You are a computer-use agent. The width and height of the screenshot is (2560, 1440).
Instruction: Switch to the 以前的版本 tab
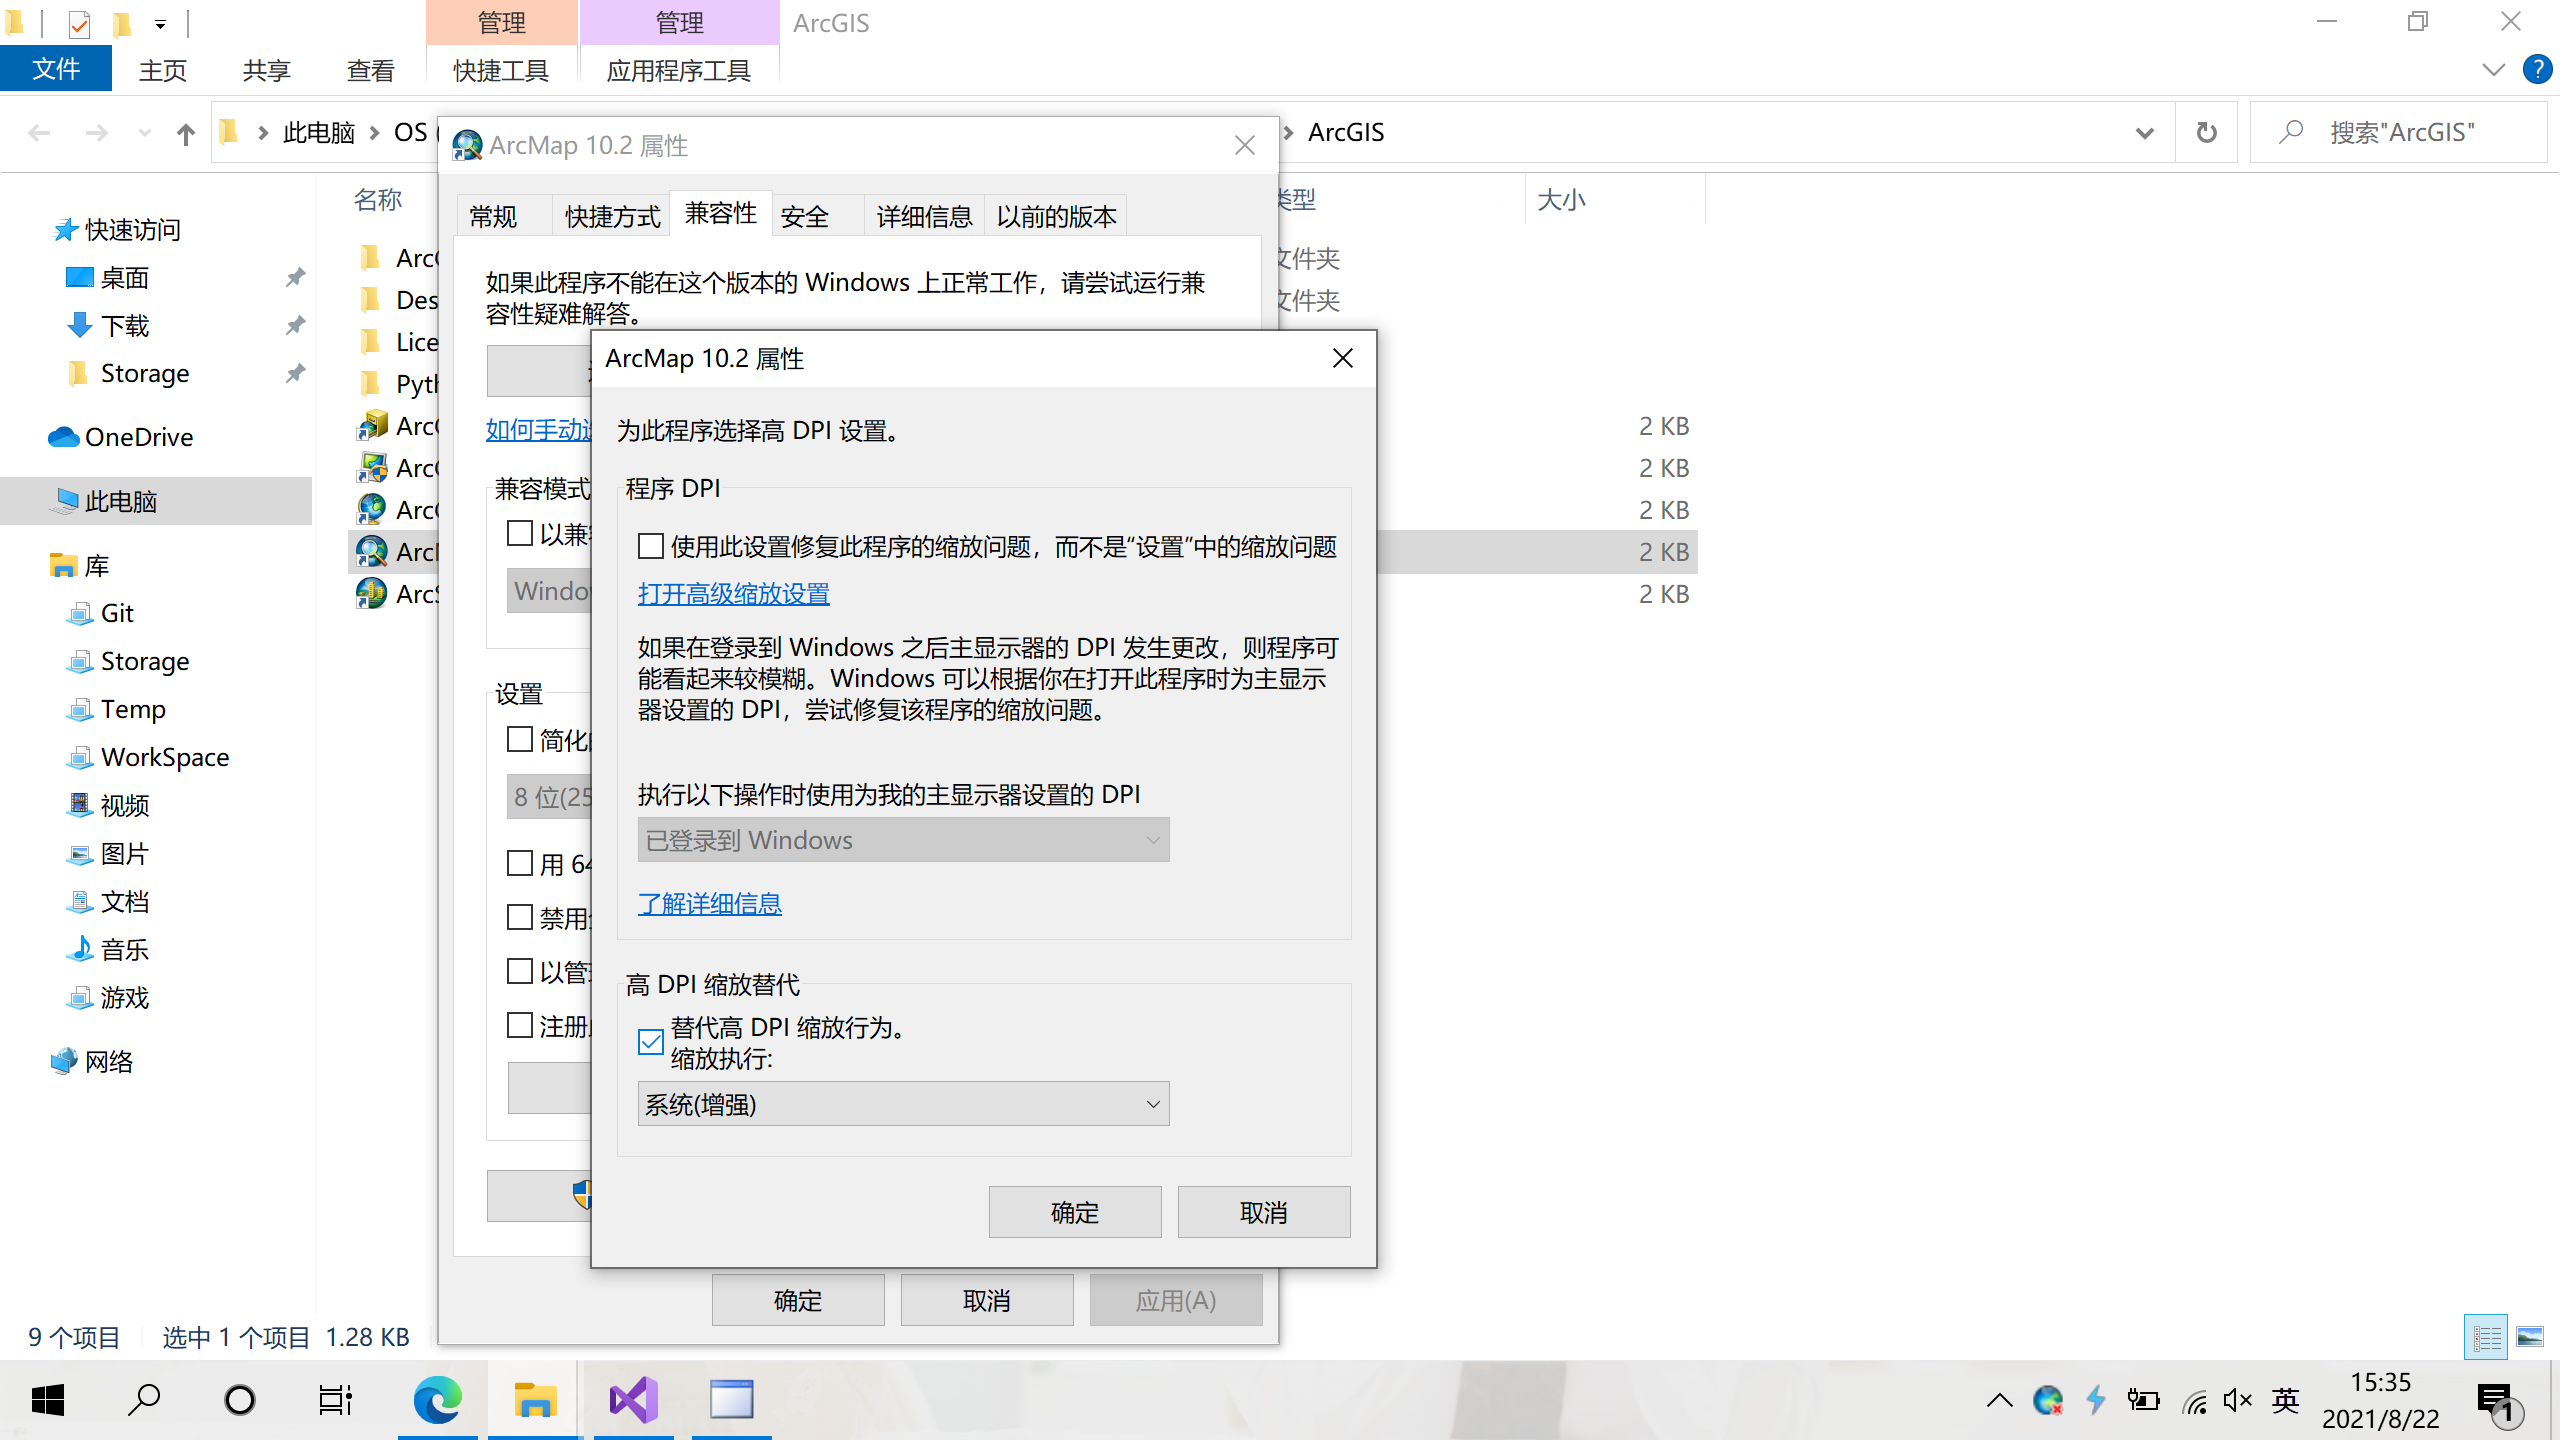coord(1056,216)
